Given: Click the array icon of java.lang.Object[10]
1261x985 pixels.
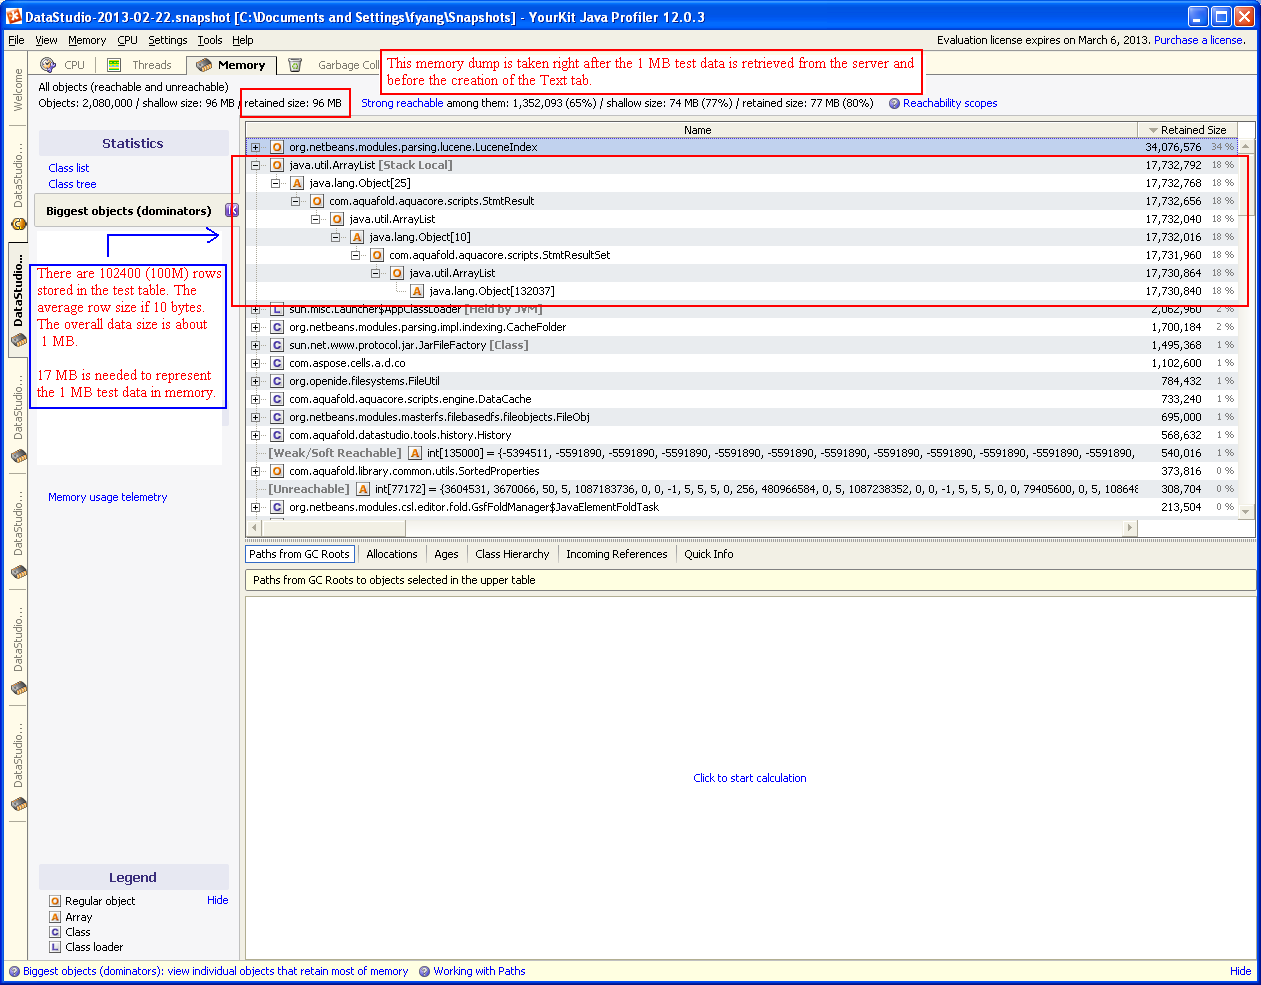Looking at the screenshot, I should (x=357, y=237).
